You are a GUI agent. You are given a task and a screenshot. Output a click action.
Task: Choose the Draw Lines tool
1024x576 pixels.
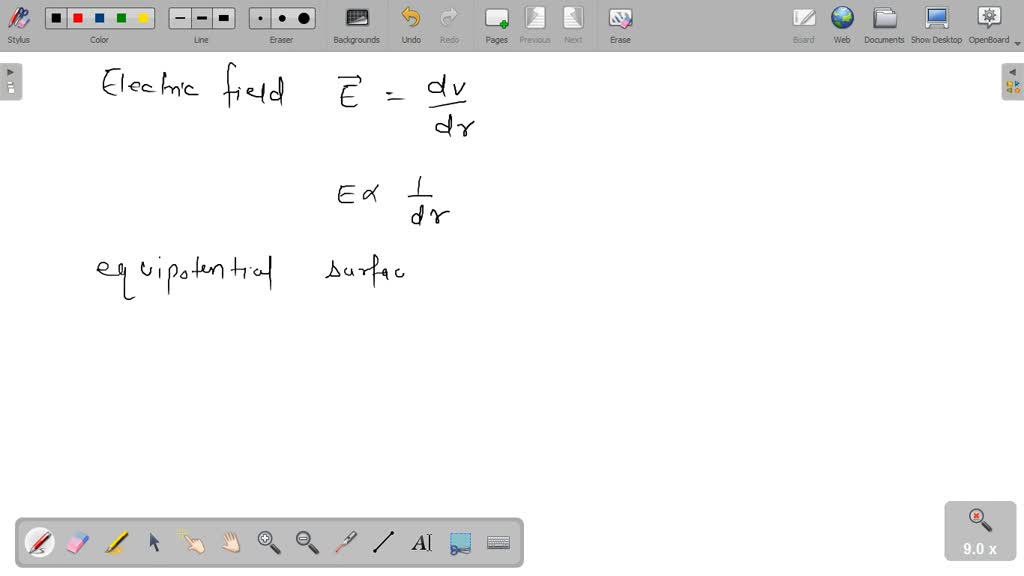pyautogui.click(x=383, y=542)
